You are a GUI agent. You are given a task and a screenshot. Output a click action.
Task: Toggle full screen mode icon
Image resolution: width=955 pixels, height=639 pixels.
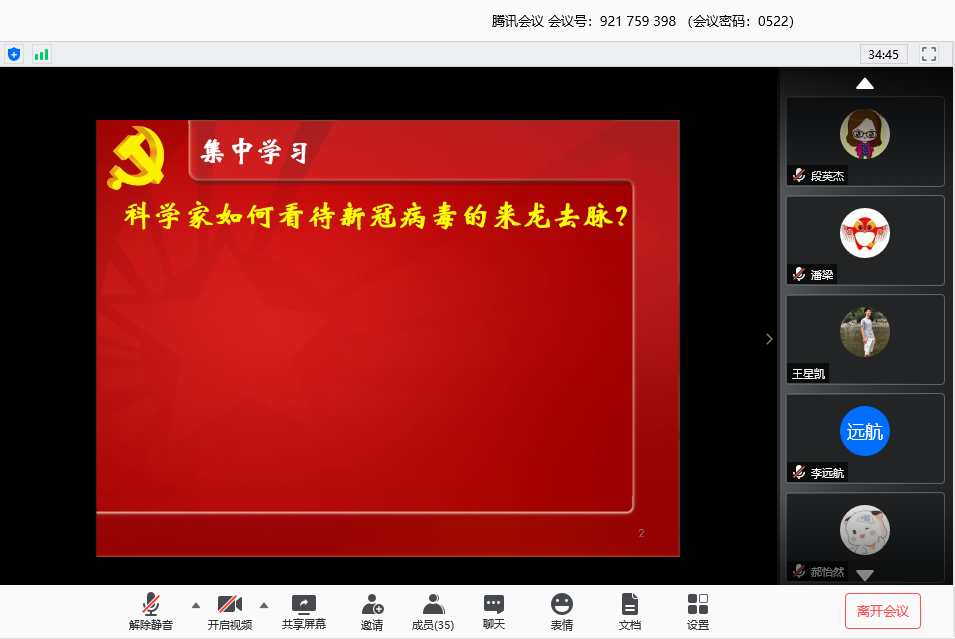click(928, 54)
